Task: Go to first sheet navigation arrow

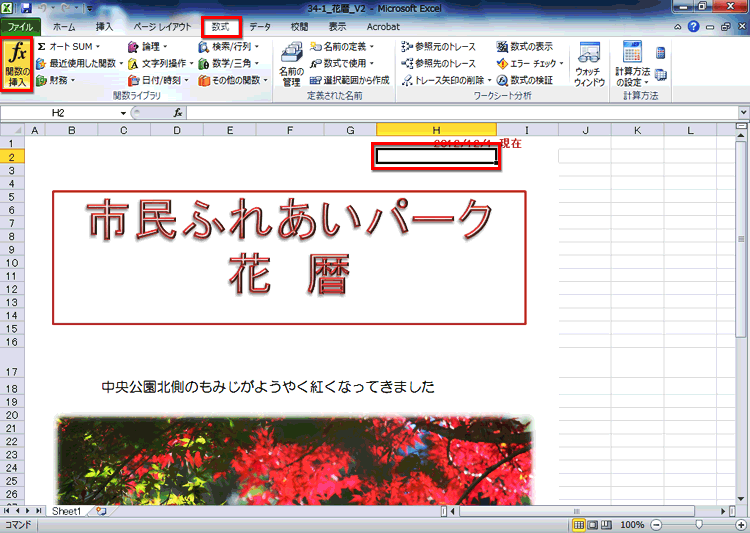Action: pyautogui.click(x=7, y=511)
